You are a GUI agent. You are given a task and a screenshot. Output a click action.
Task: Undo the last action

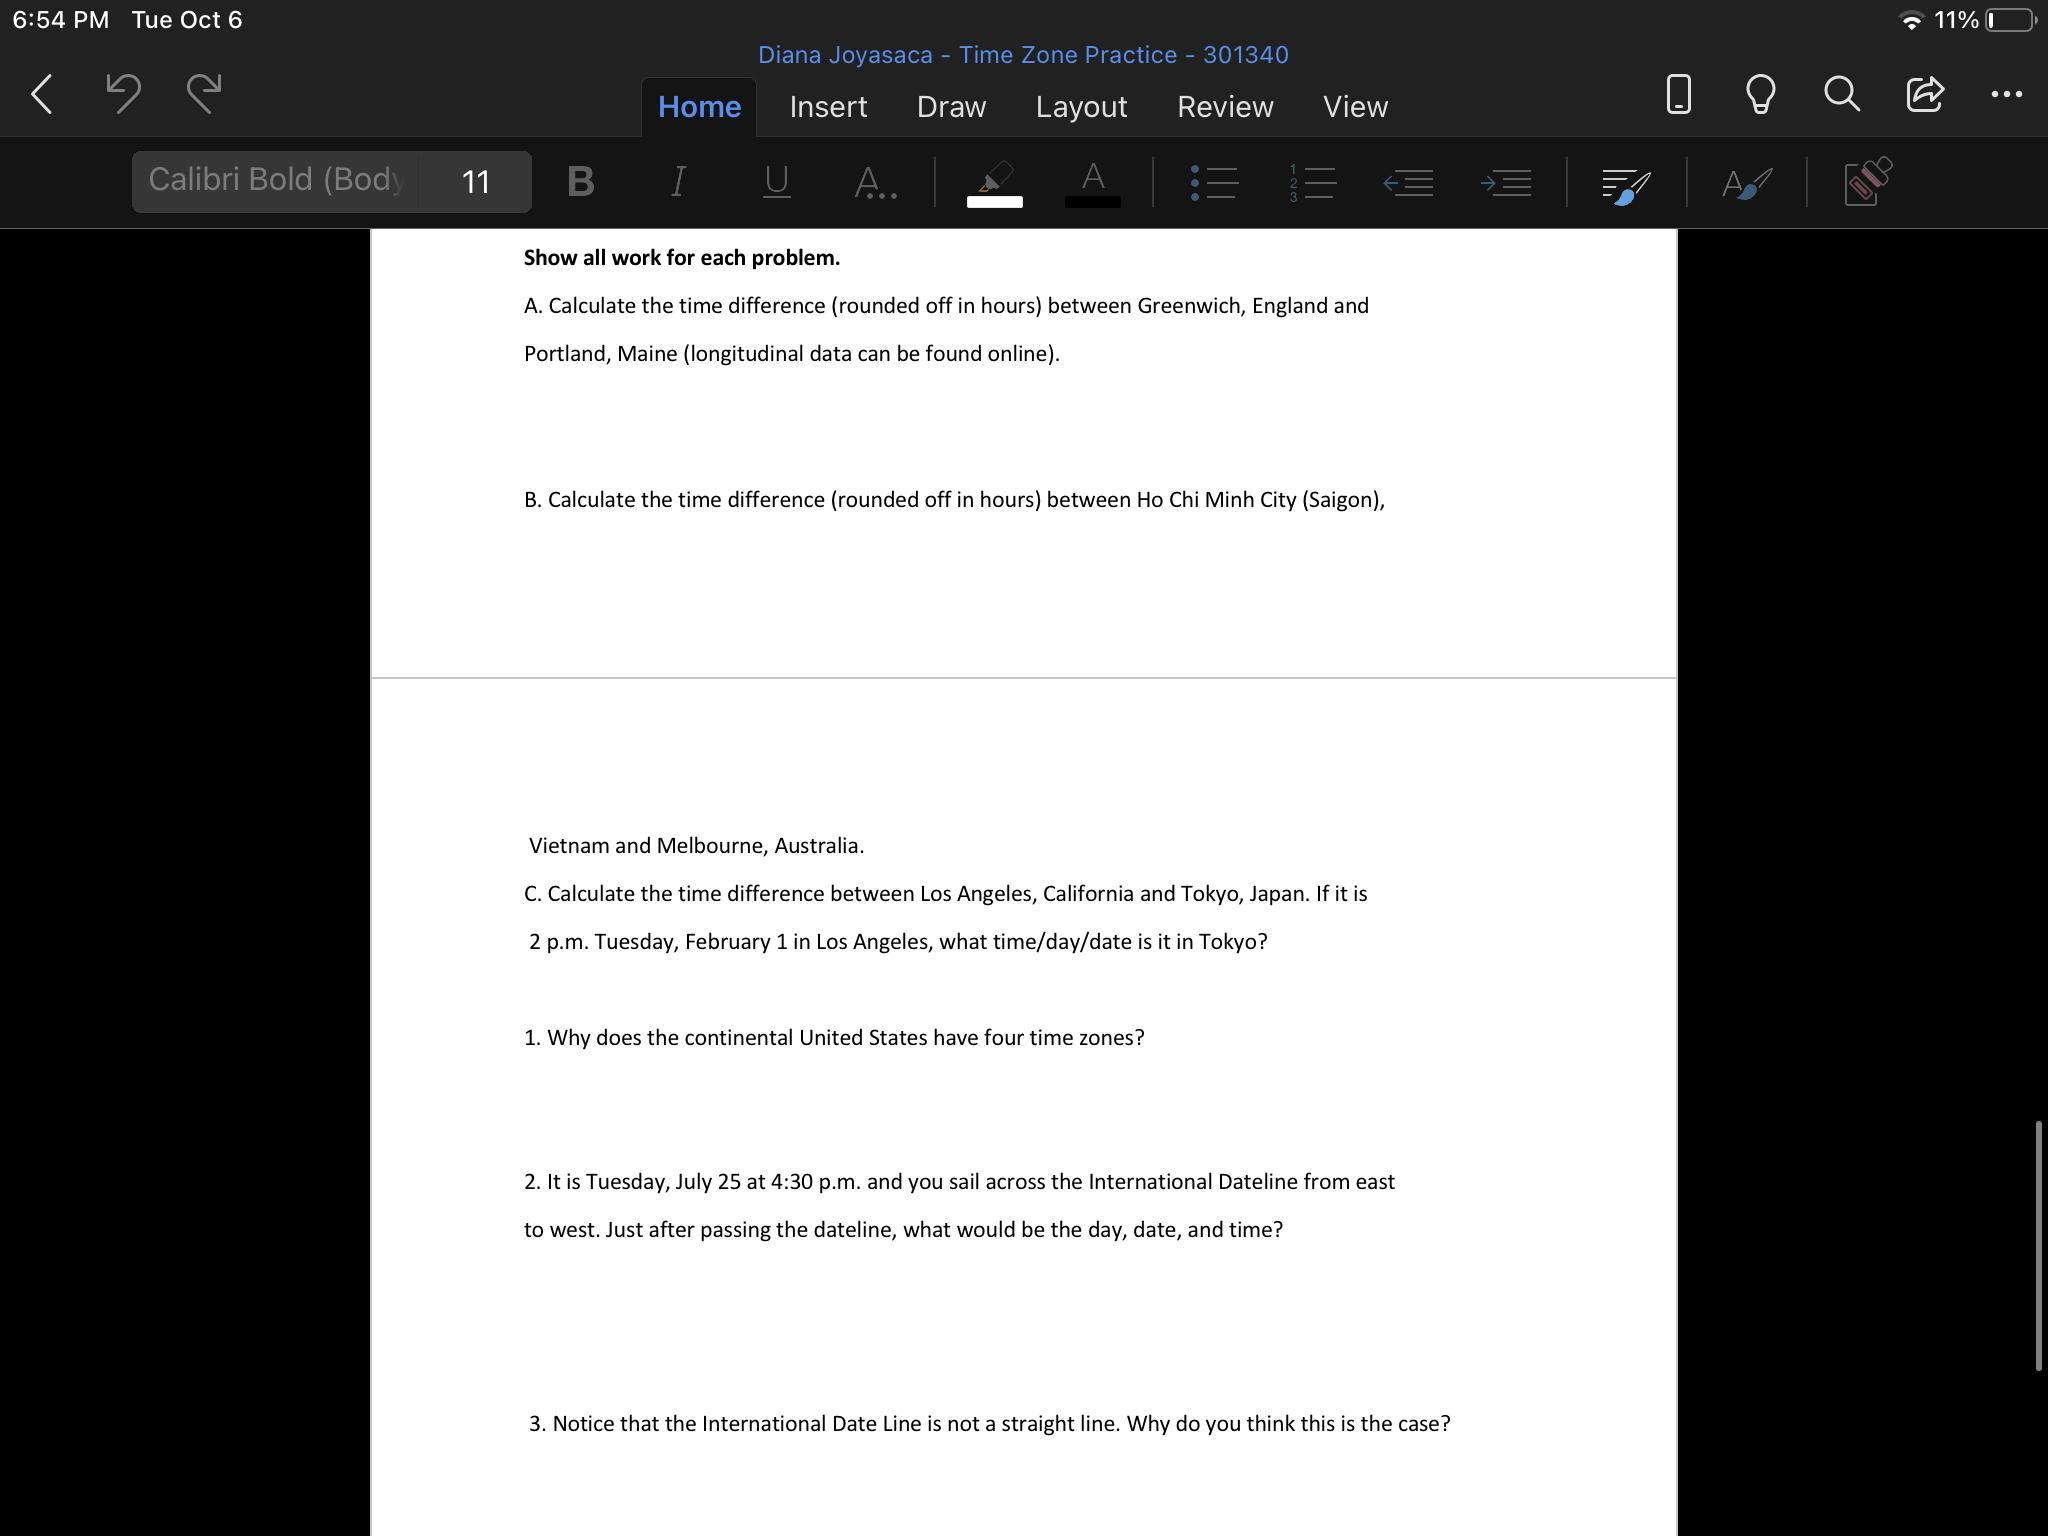click(x=123, y=94)
